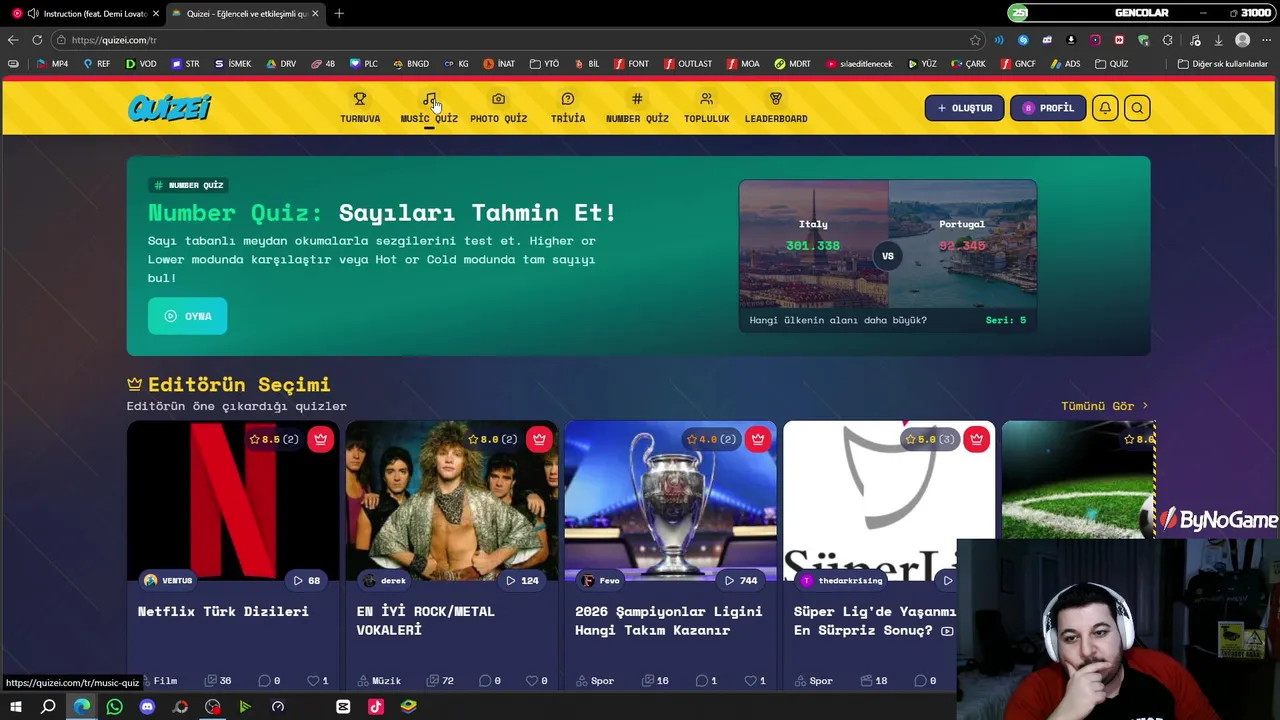The width and height of the screenshot is (1280, 720).
Task: Open the Champions League trophy quiz thumbnail
Action: pos(670,500)
